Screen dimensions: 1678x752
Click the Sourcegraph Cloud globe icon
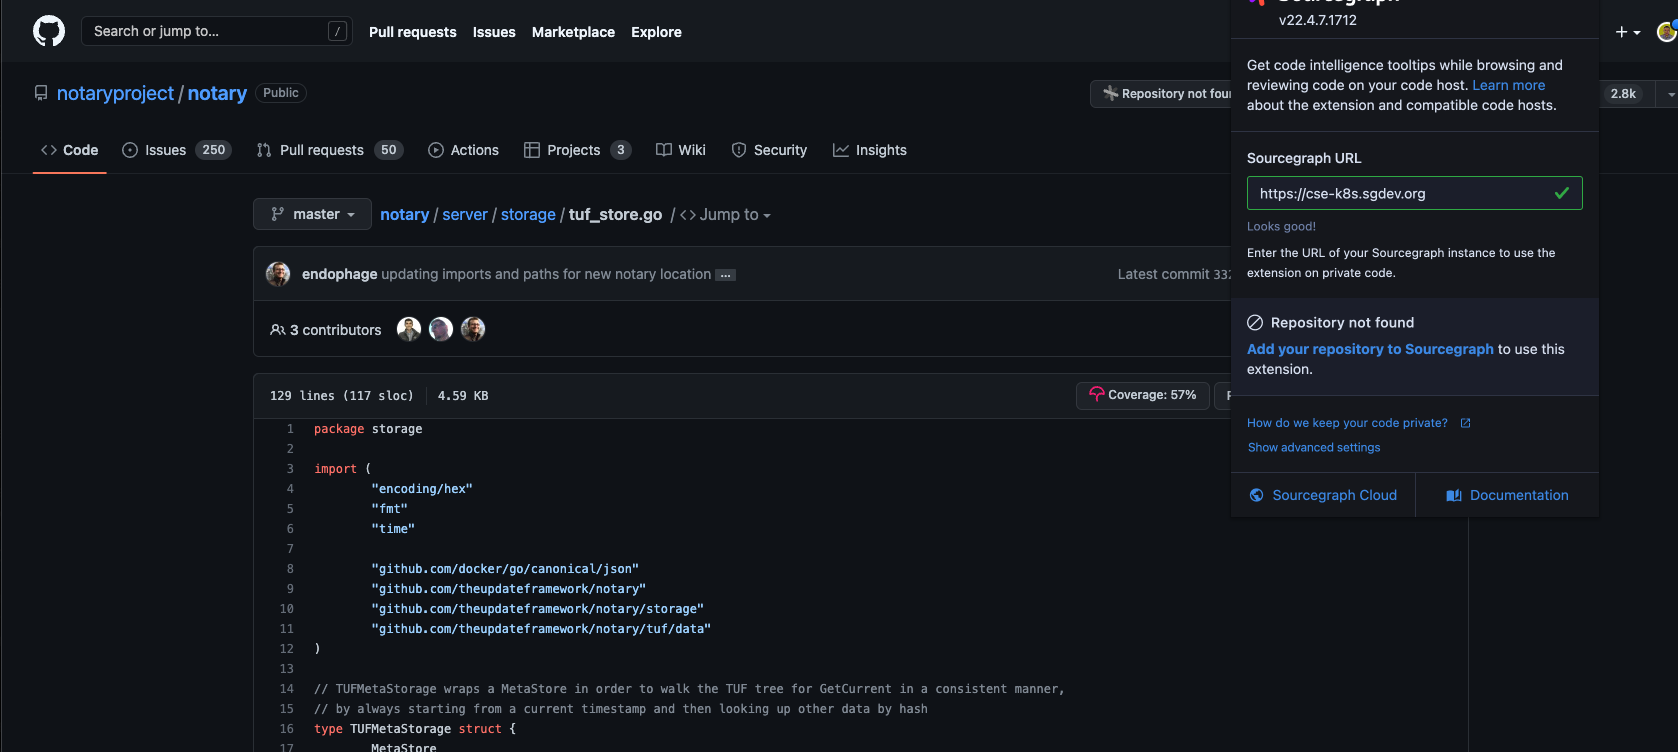tap(1257, 495)
